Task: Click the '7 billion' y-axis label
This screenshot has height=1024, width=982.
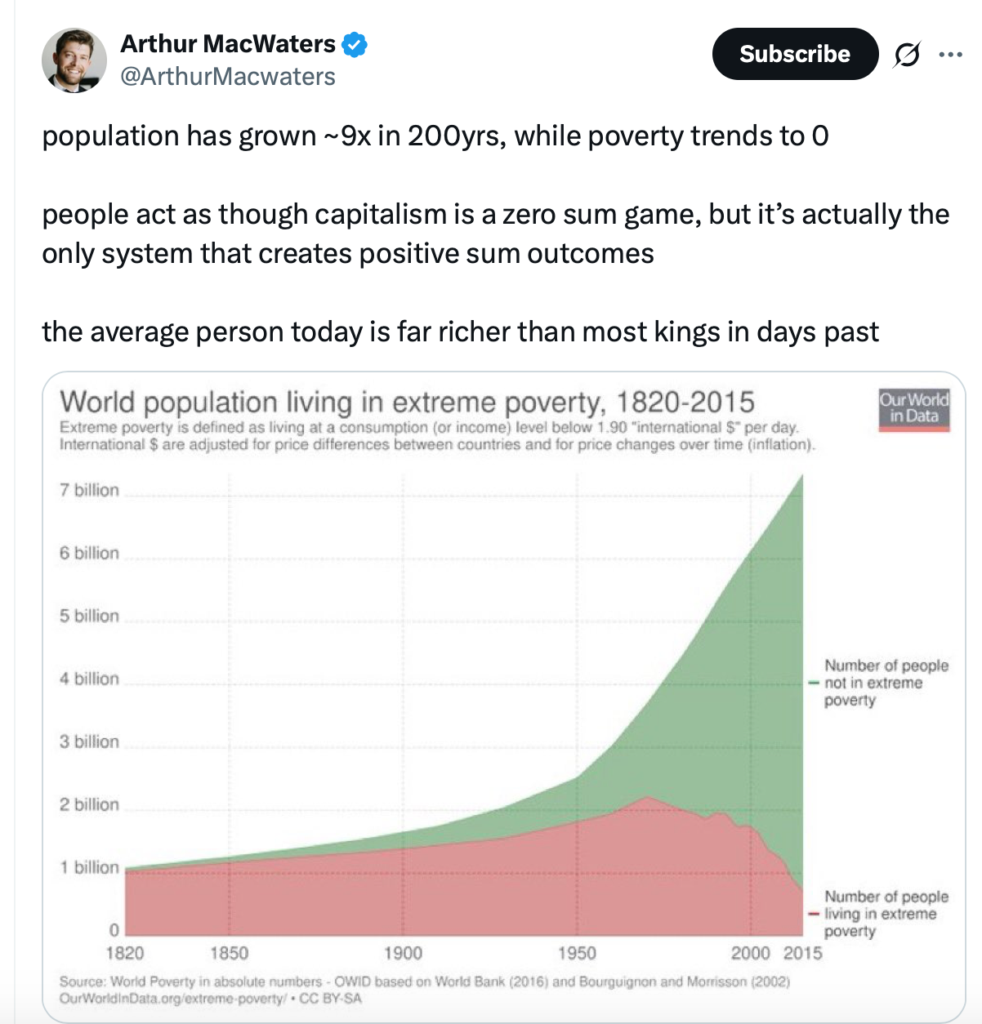Action: [89, 490]
